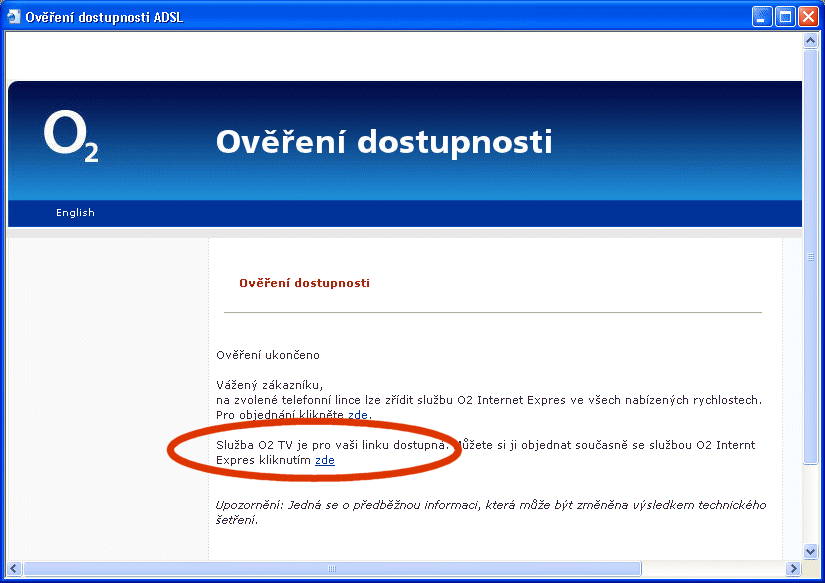Screen dimensions: 825x583
Task: Open the 'zde' link to order O2 Internet Expres
Action: (x=358, y=415)
